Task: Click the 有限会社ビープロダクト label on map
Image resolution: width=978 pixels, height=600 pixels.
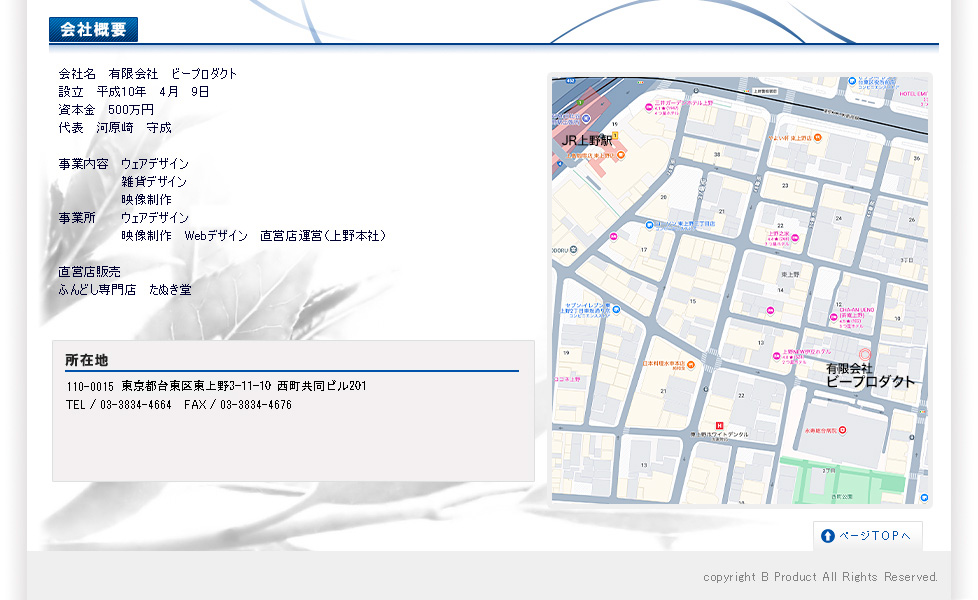Action: (x=869, y=375)
